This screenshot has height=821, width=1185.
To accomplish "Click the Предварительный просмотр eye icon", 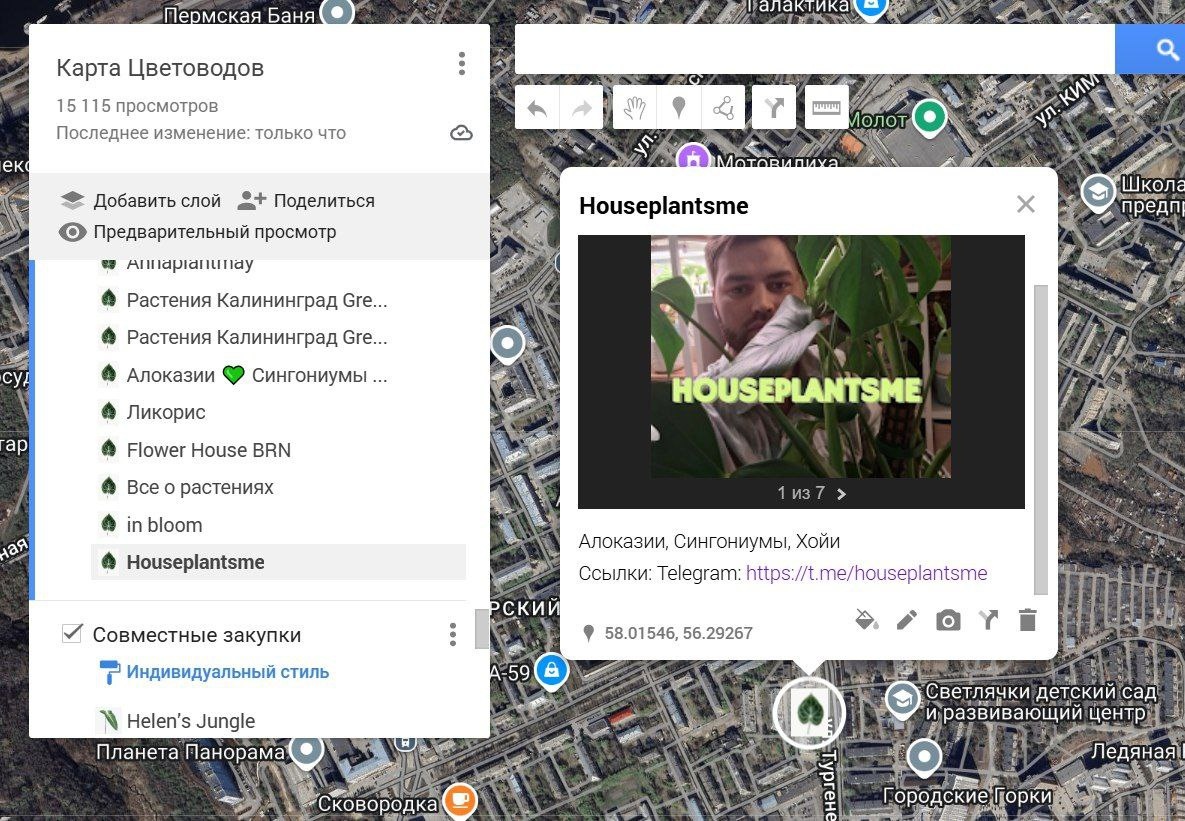I will pos(73,232).
